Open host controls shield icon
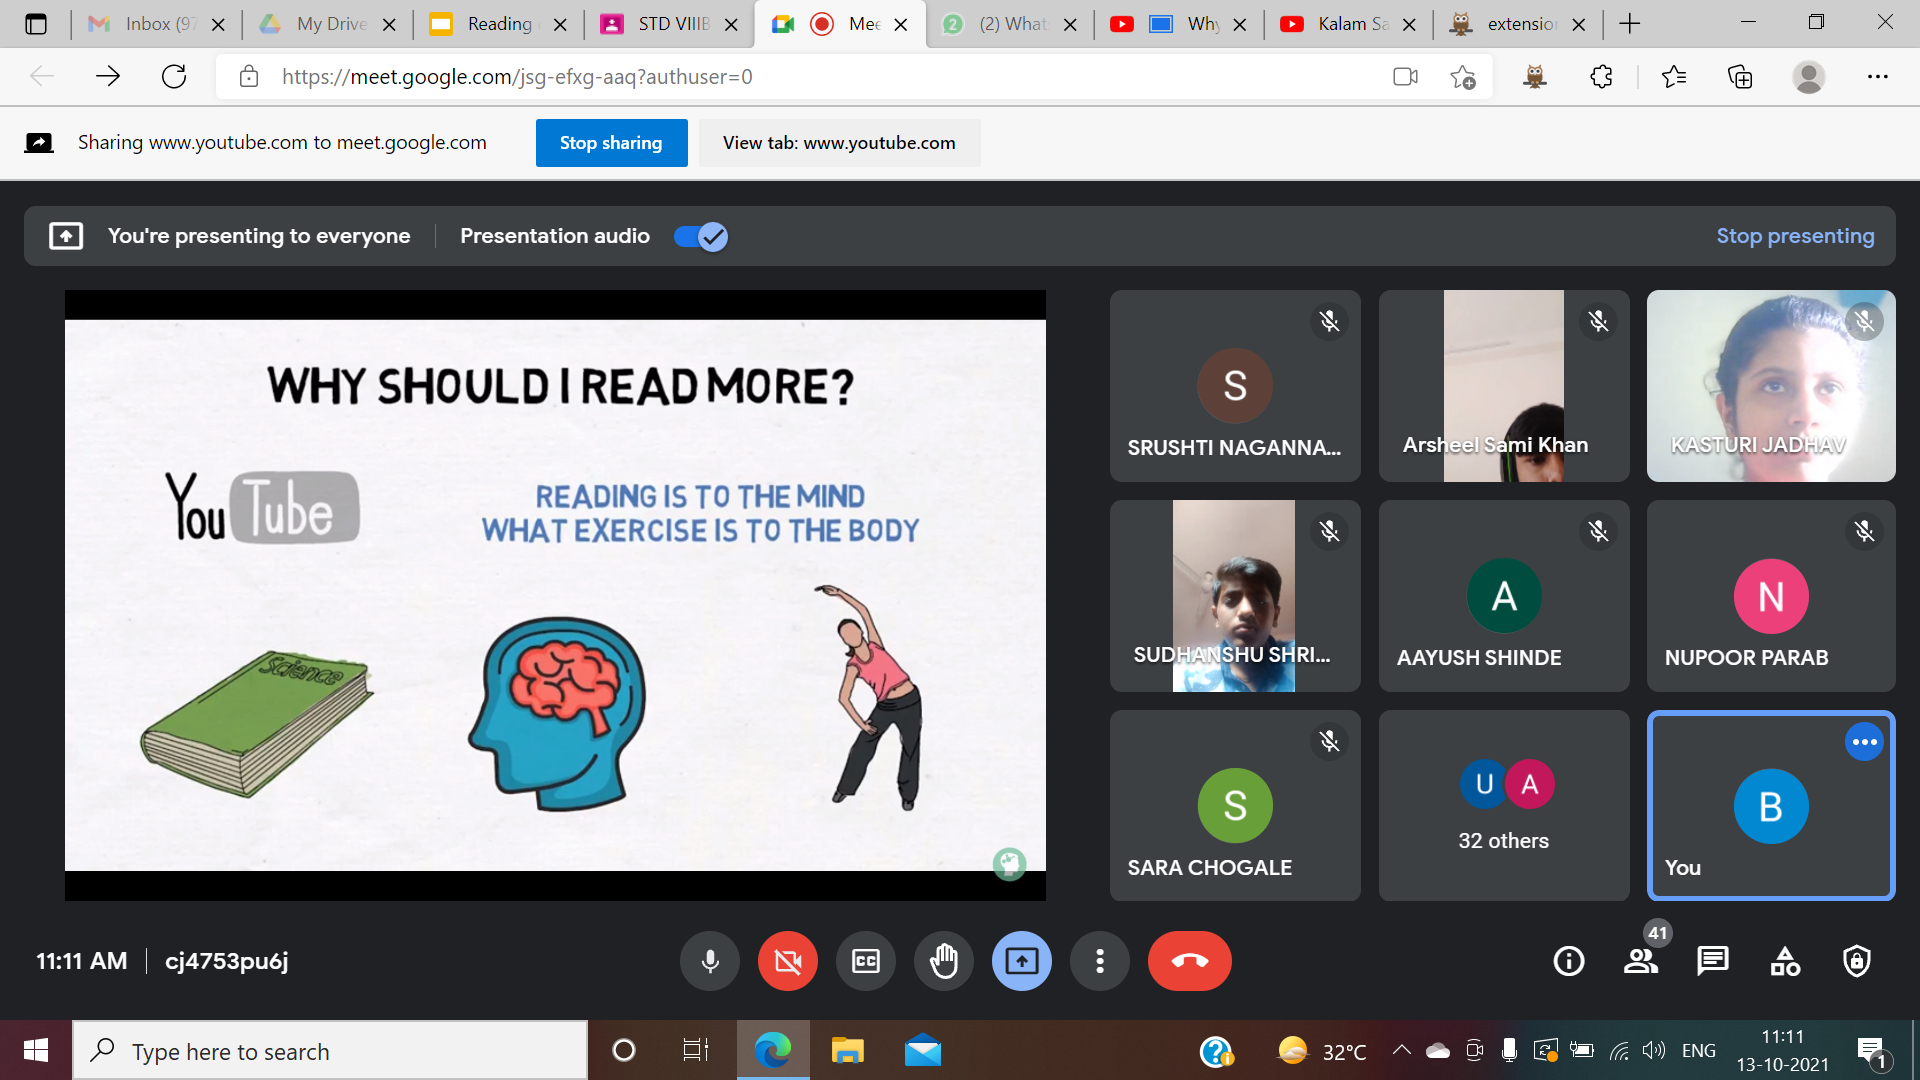The height and width of the screenshot is (1080, 1920). click(1857, 961)
